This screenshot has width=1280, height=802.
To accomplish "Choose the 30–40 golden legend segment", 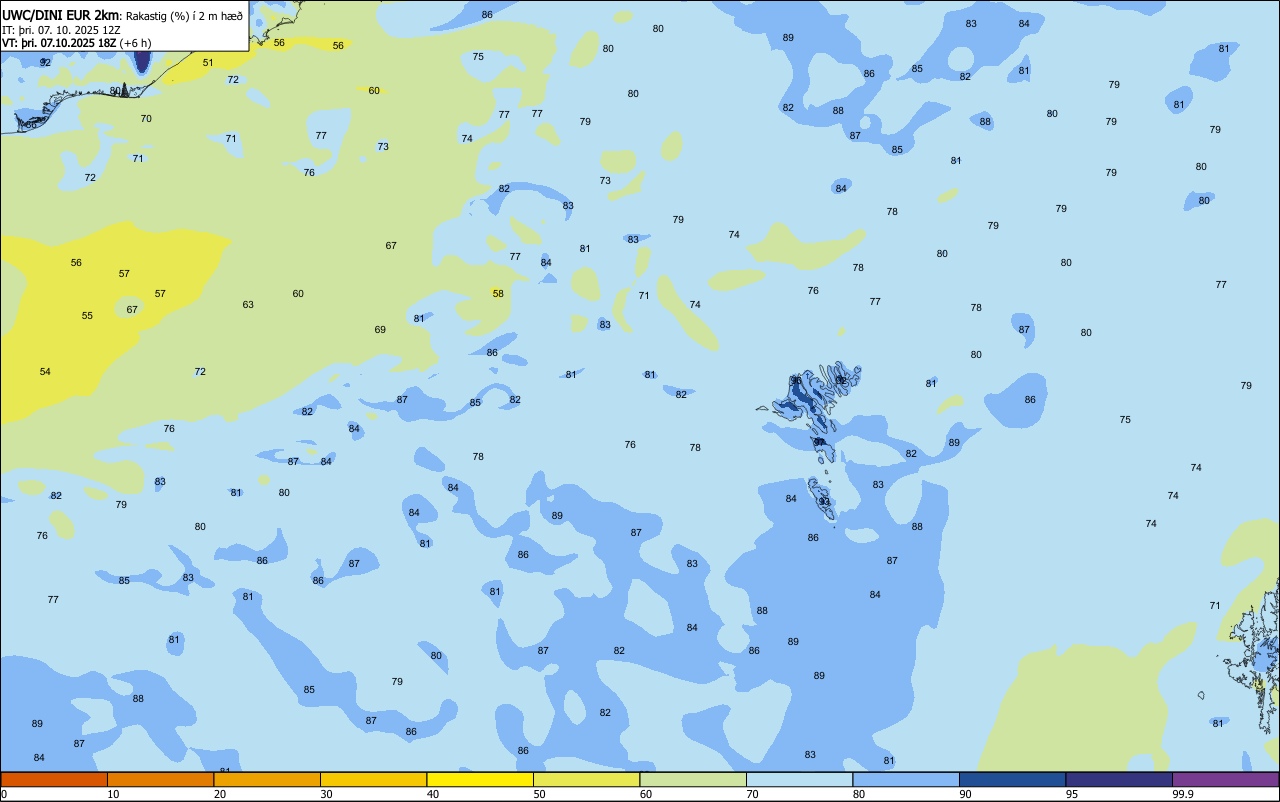I will (373, 779).
